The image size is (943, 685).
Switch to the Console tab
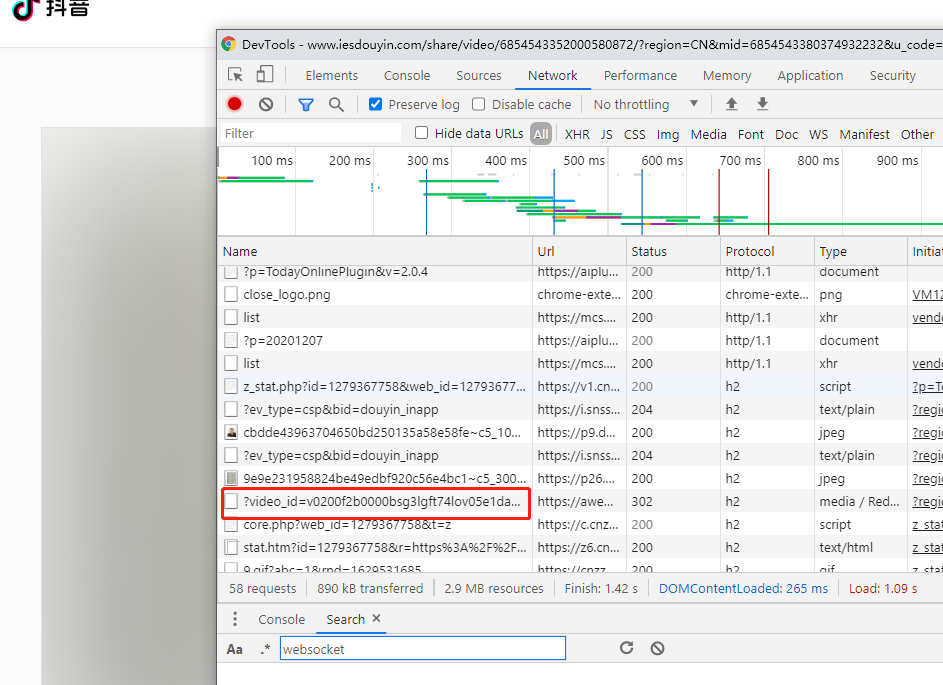(407, 75)
